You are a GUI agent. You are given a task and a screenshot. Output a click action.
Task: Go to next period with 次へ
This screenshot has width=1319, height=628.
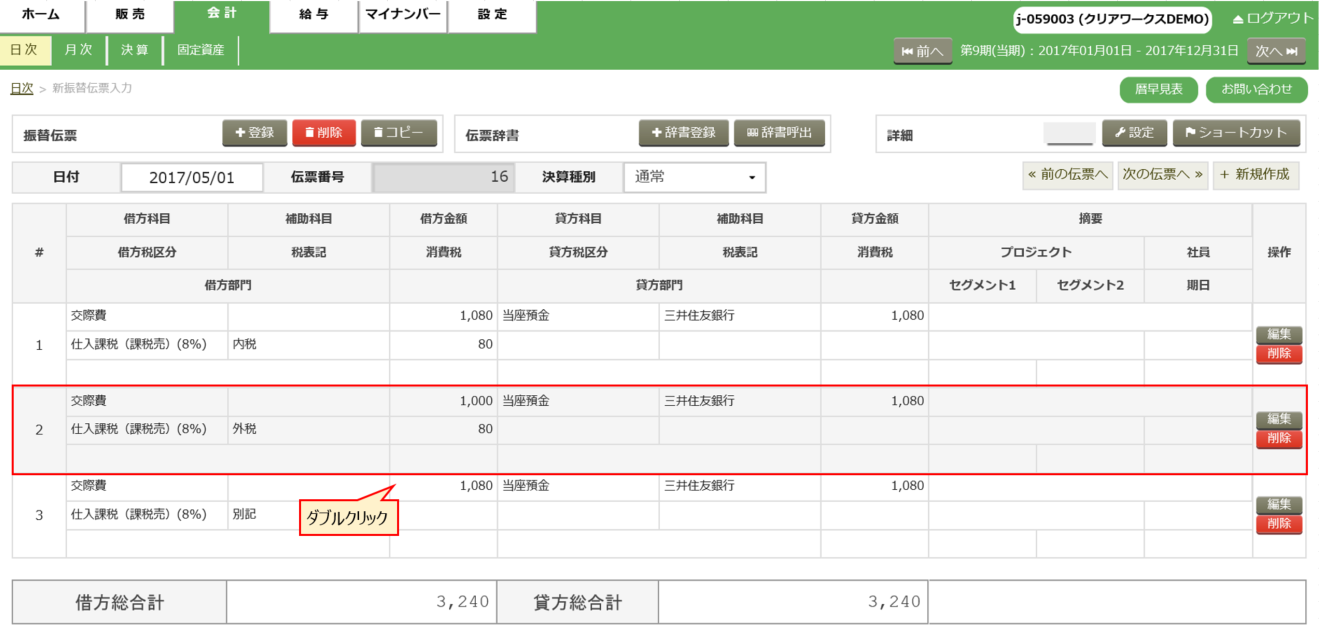(x=1277, y=51)
